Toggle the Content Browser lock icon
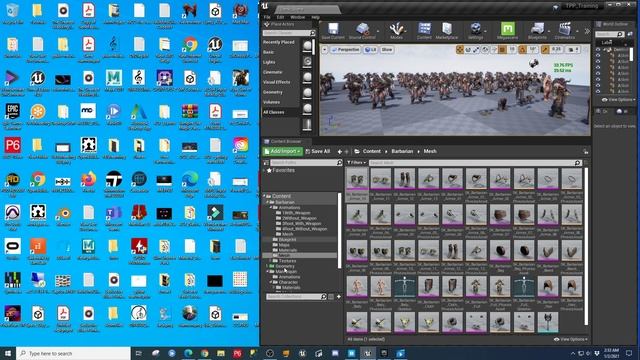This screenshot has width=640, height=360. (586, 151)
